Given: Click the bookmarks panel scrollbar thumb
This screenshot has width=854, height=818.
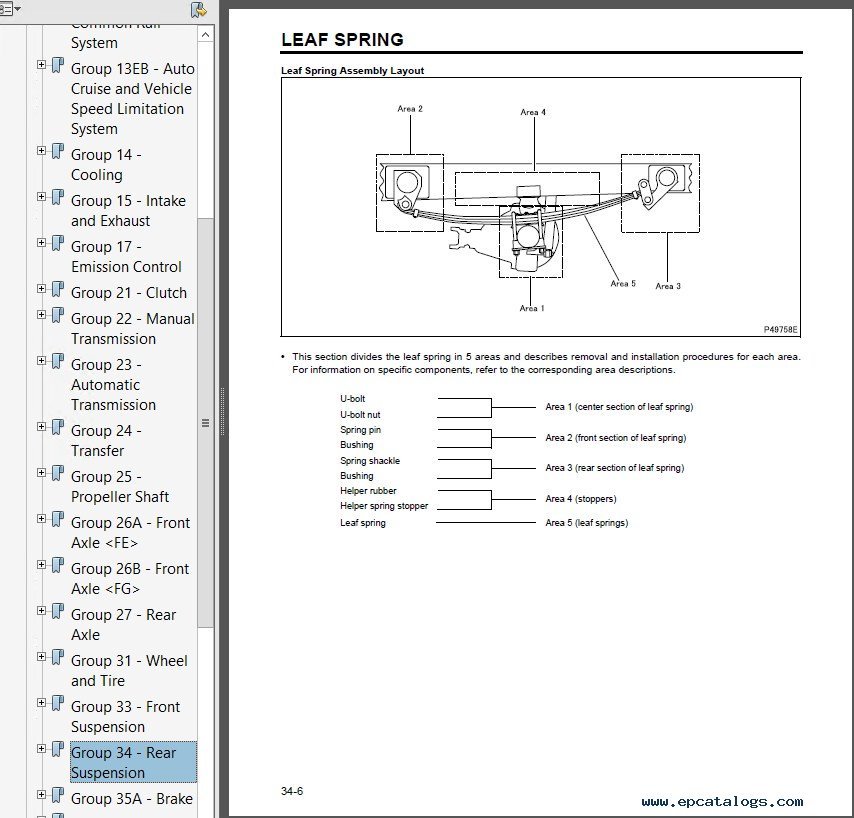Looking at the screenshot, I should (x=205, y=423).
